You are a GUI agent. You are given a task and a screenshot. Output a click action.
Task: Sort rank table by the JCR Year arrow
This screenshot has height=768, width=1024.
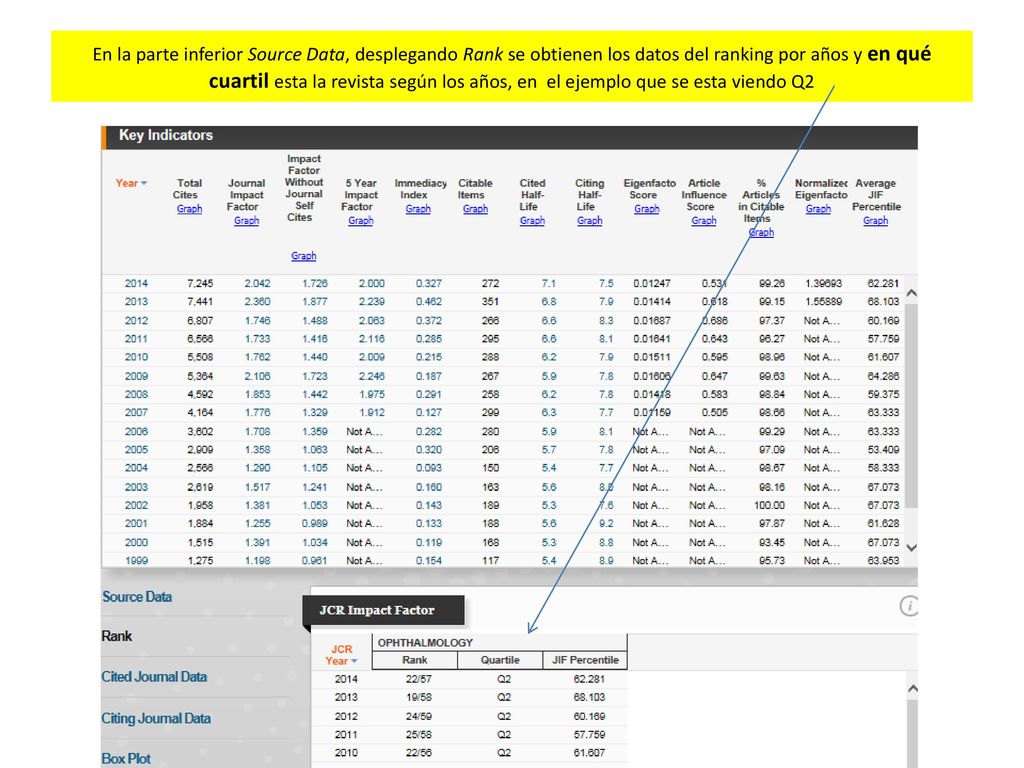tap(355, 661)
